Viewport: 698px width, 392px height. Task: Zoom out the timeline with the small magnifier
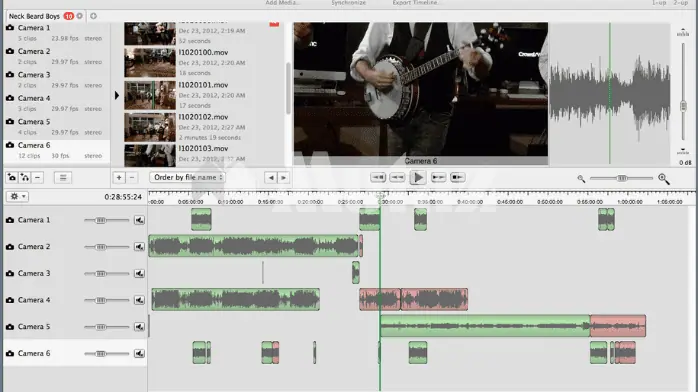(x=581, y=178)
